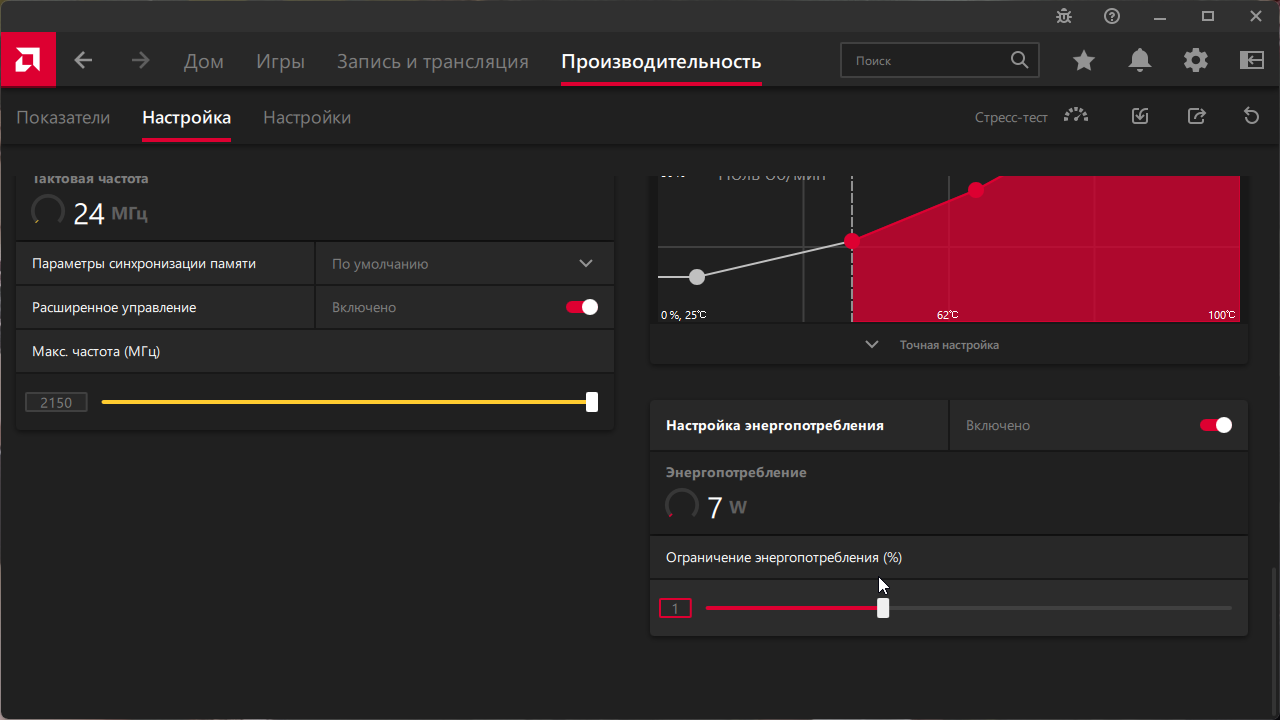Open the help question mark icon
This screenshot has width=1280, height=720.
pyautogui.click(x=1112, y=16)
